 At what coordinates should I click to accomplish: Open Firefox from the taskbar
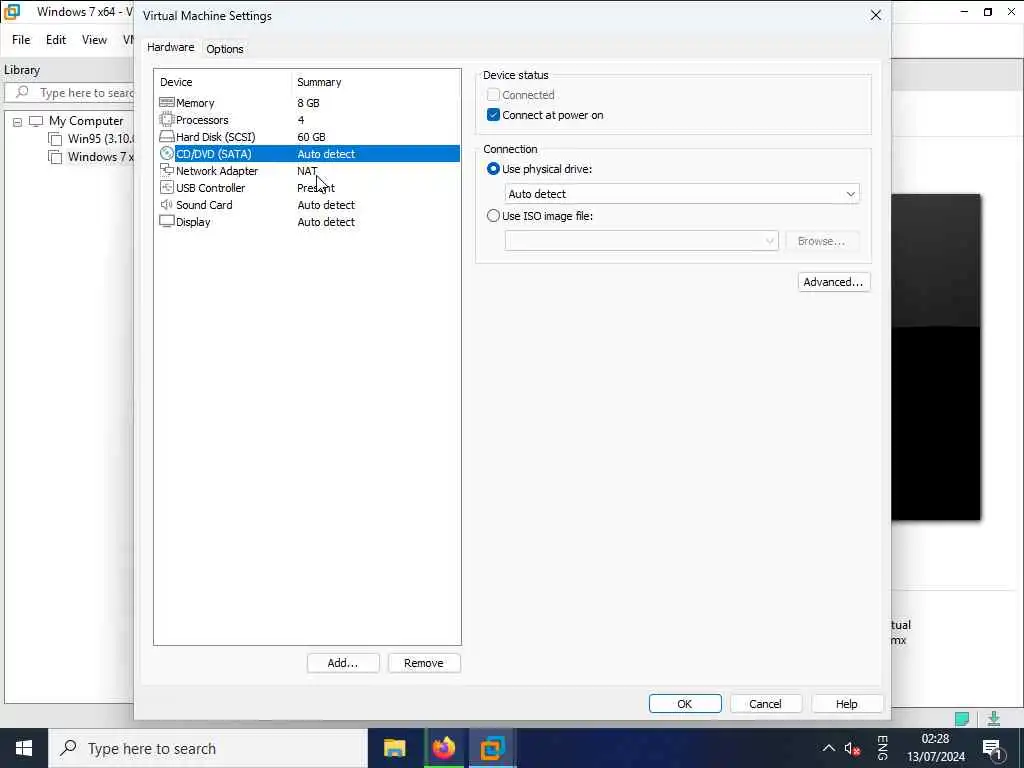tap(443, 748)
